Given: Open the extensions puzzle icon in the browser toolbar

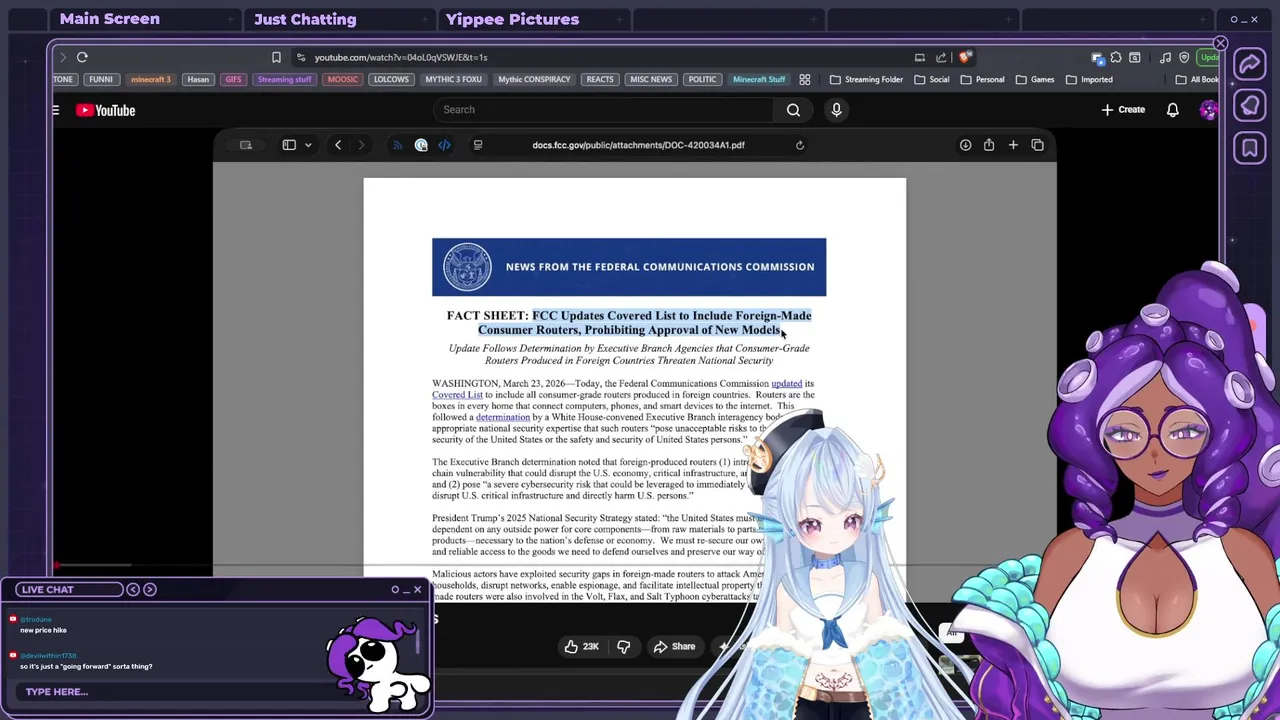Looking at the screenshot, I should [x=1116, y=57].
